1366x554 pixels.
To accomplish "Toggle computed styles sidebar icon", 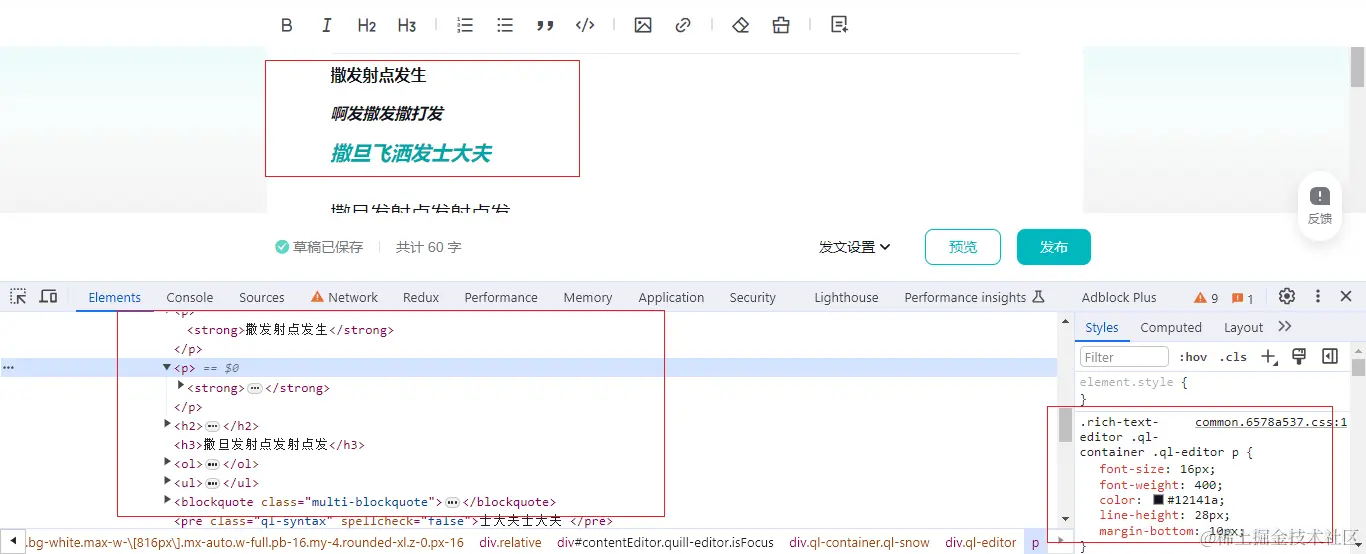I will click(1330, 356).
